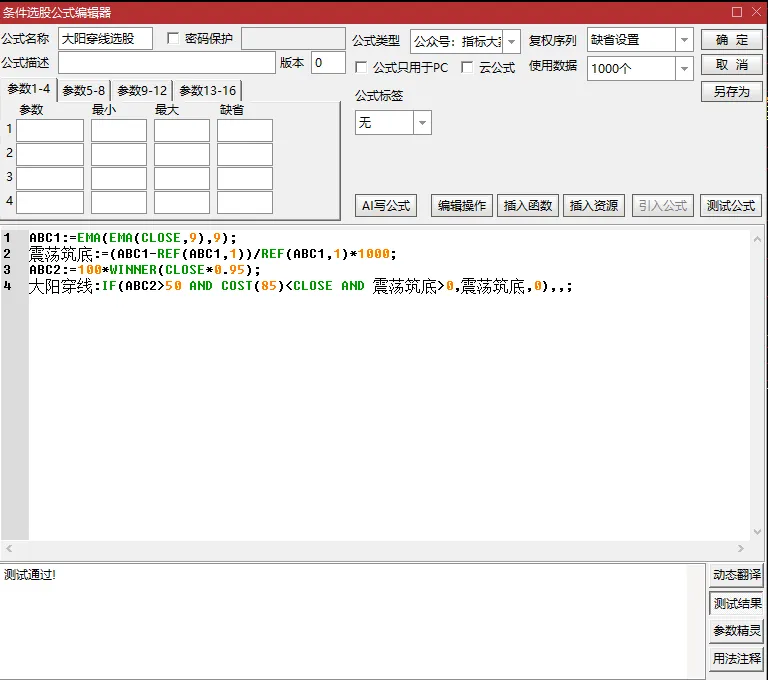768x680 pixels.
Task: Click the 插入资源 button
Action: (x=594, y=206)
